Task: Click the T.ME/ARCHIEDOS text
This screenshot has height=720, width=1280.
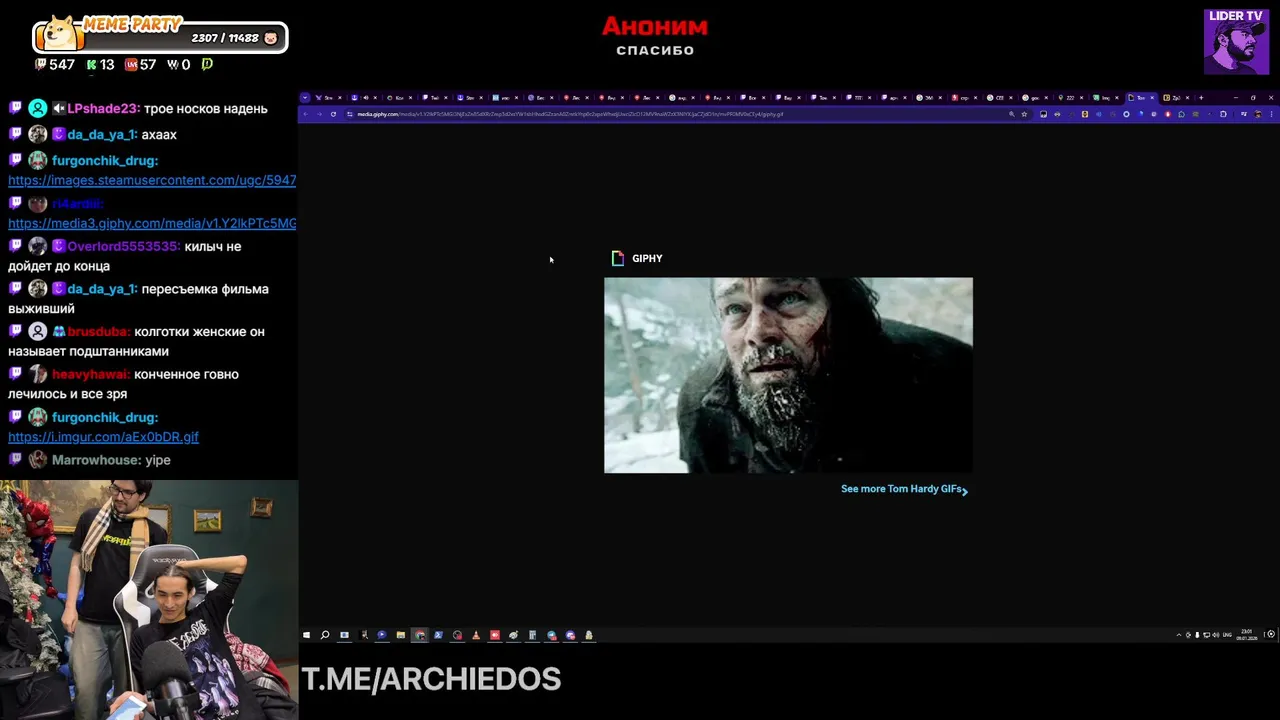Action: tap(431, 679)
